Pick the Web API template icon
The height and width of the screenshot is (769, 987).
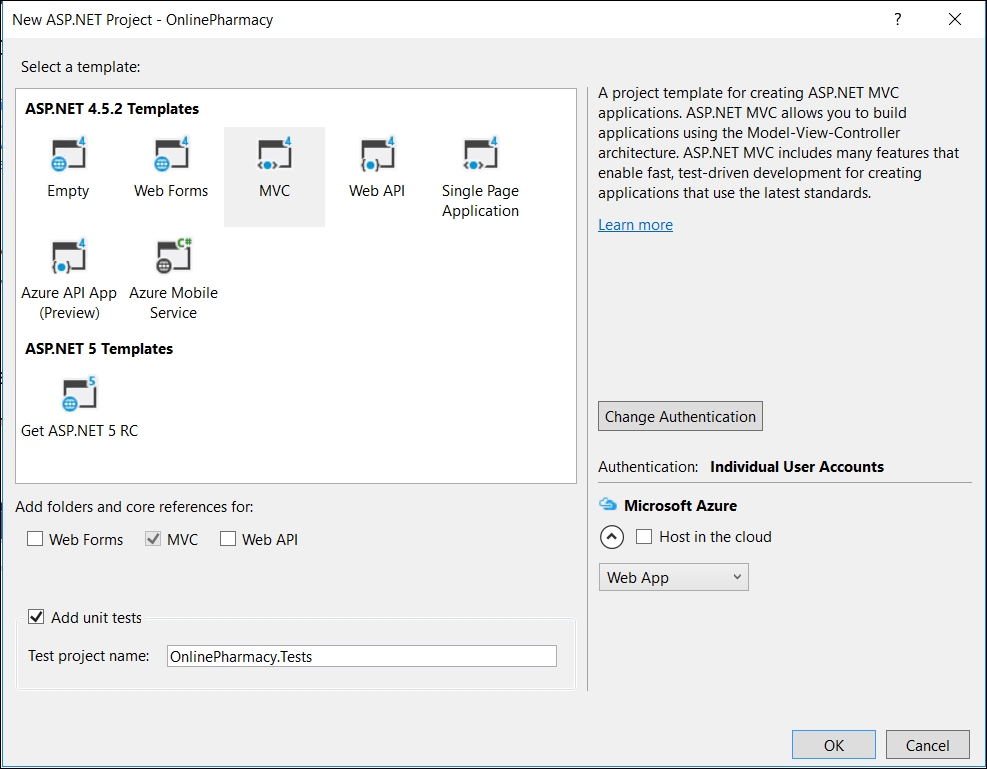[x=377, y=154]
